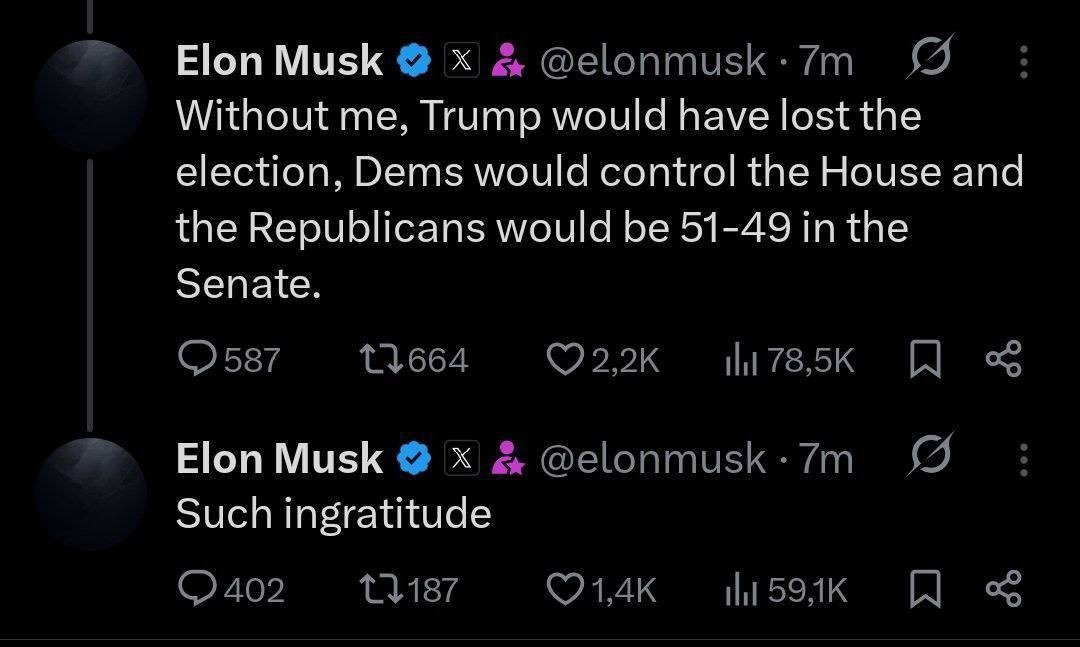Screen dimensions: 1080x647
Task: Open the @elonmusk handle on first post
Action: point(653,62)
